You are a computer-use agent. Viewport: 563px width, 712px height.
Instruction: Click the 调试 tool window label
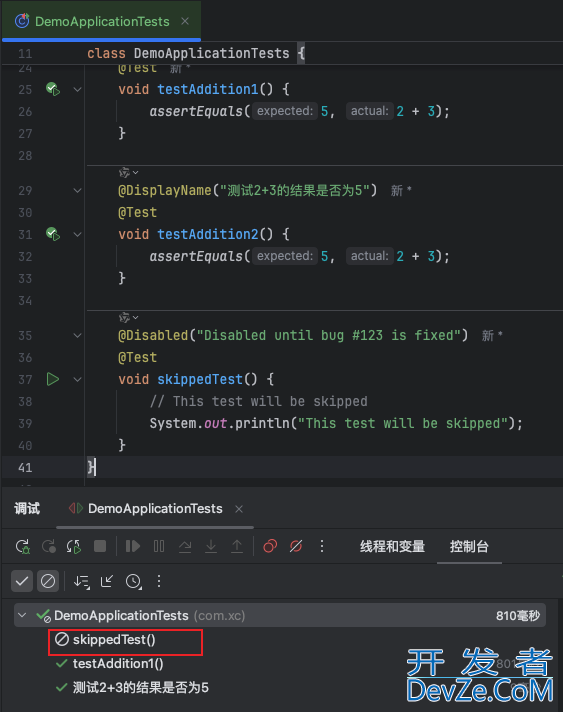click(x=27, y=508)
